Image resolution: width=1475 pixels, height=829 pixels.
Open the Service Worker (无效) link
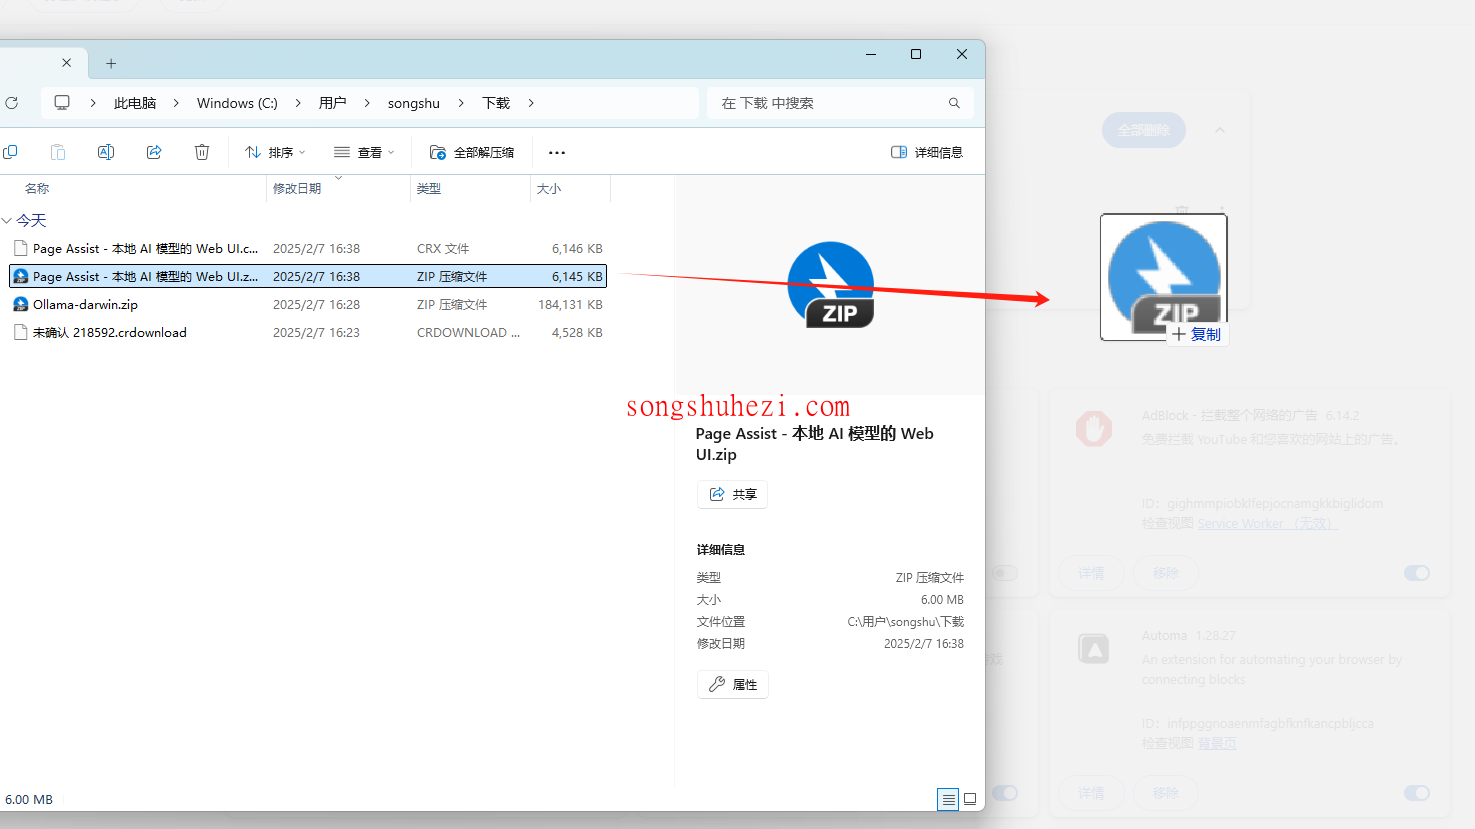(1267, 524)
